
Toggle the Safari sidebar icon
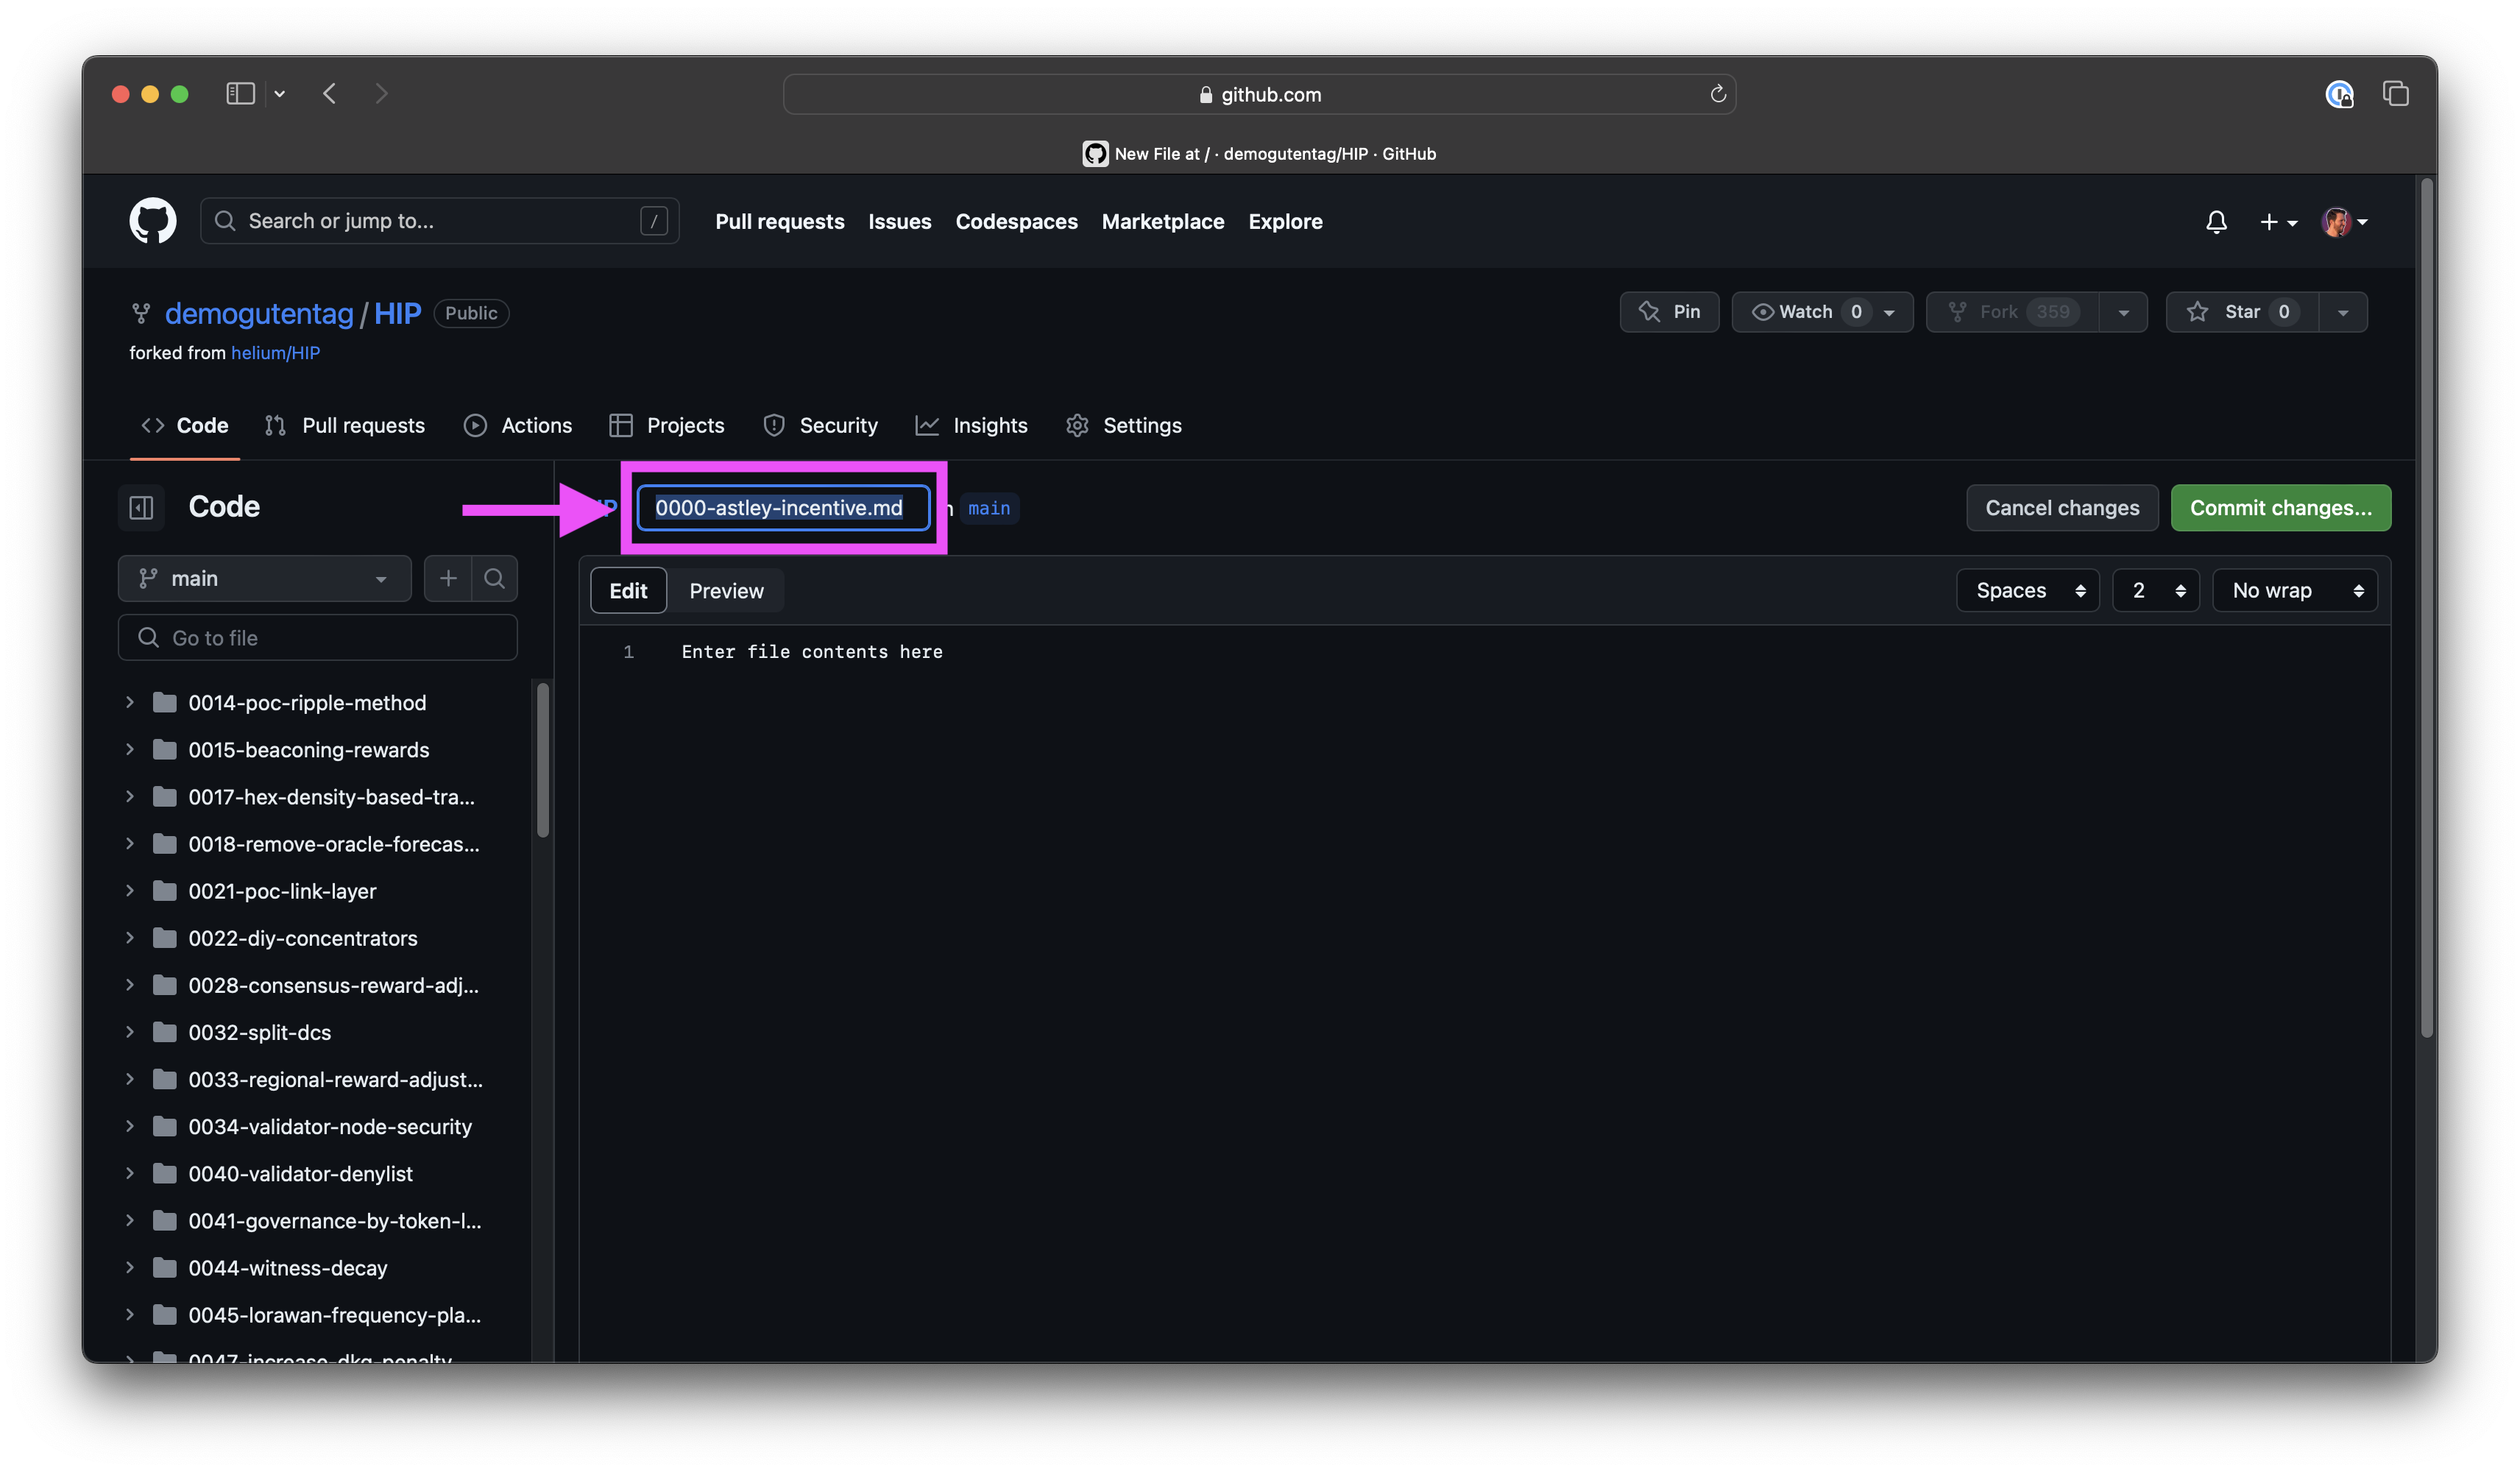point(240,94)
